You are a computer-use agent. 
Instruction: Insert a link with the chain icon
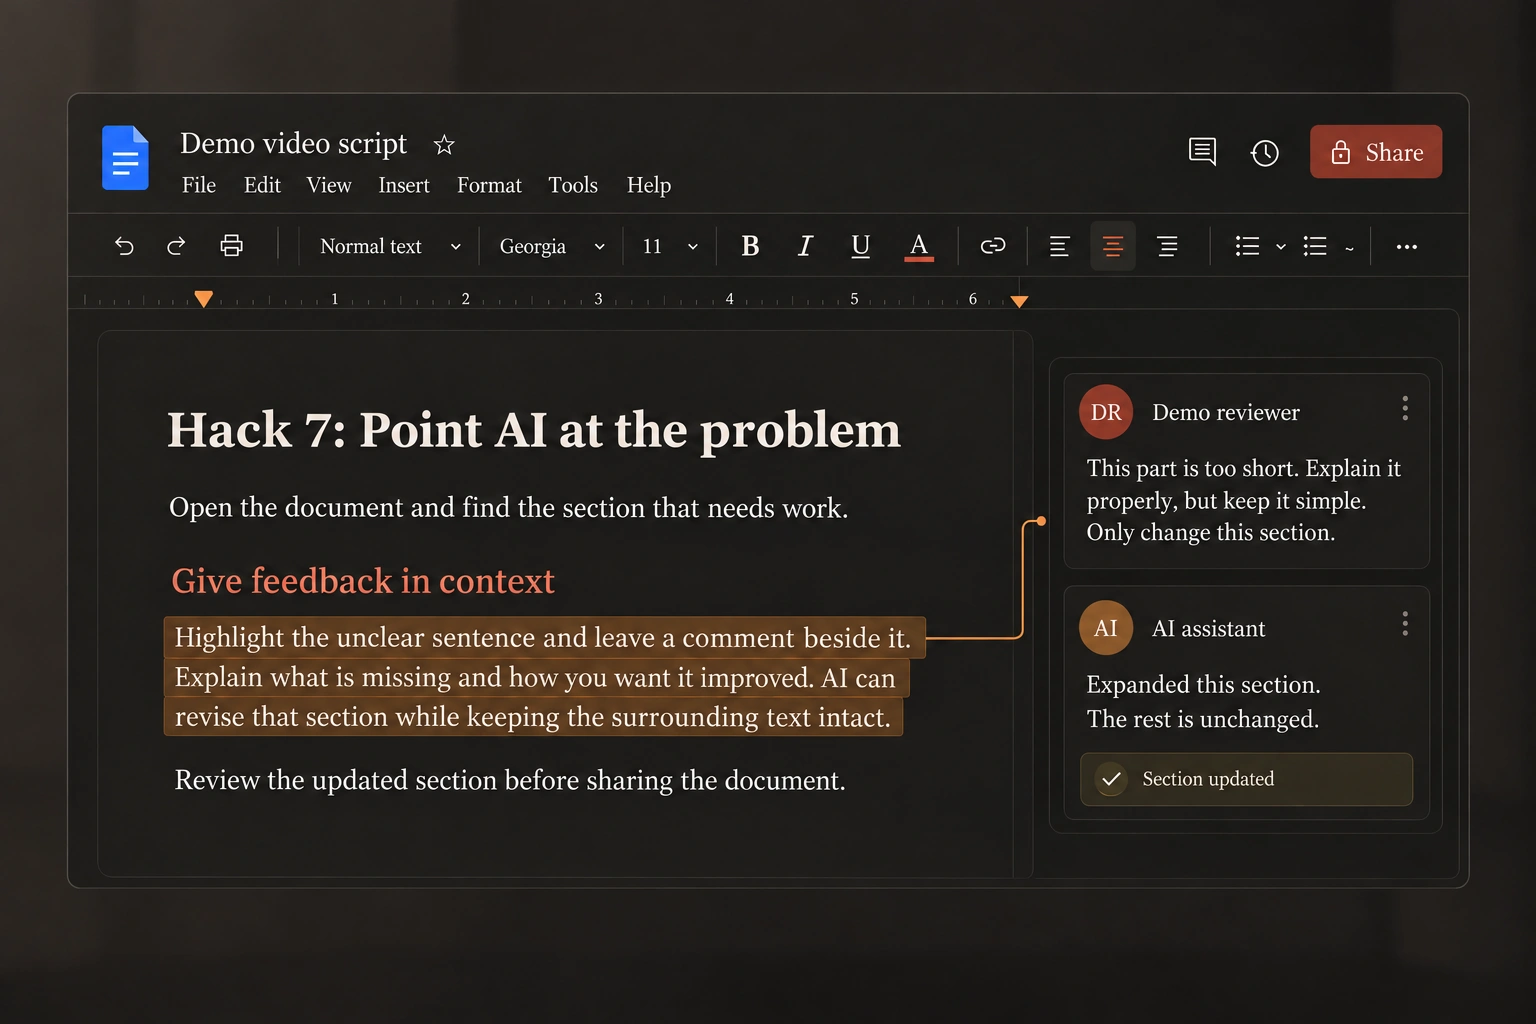[992, 246]
